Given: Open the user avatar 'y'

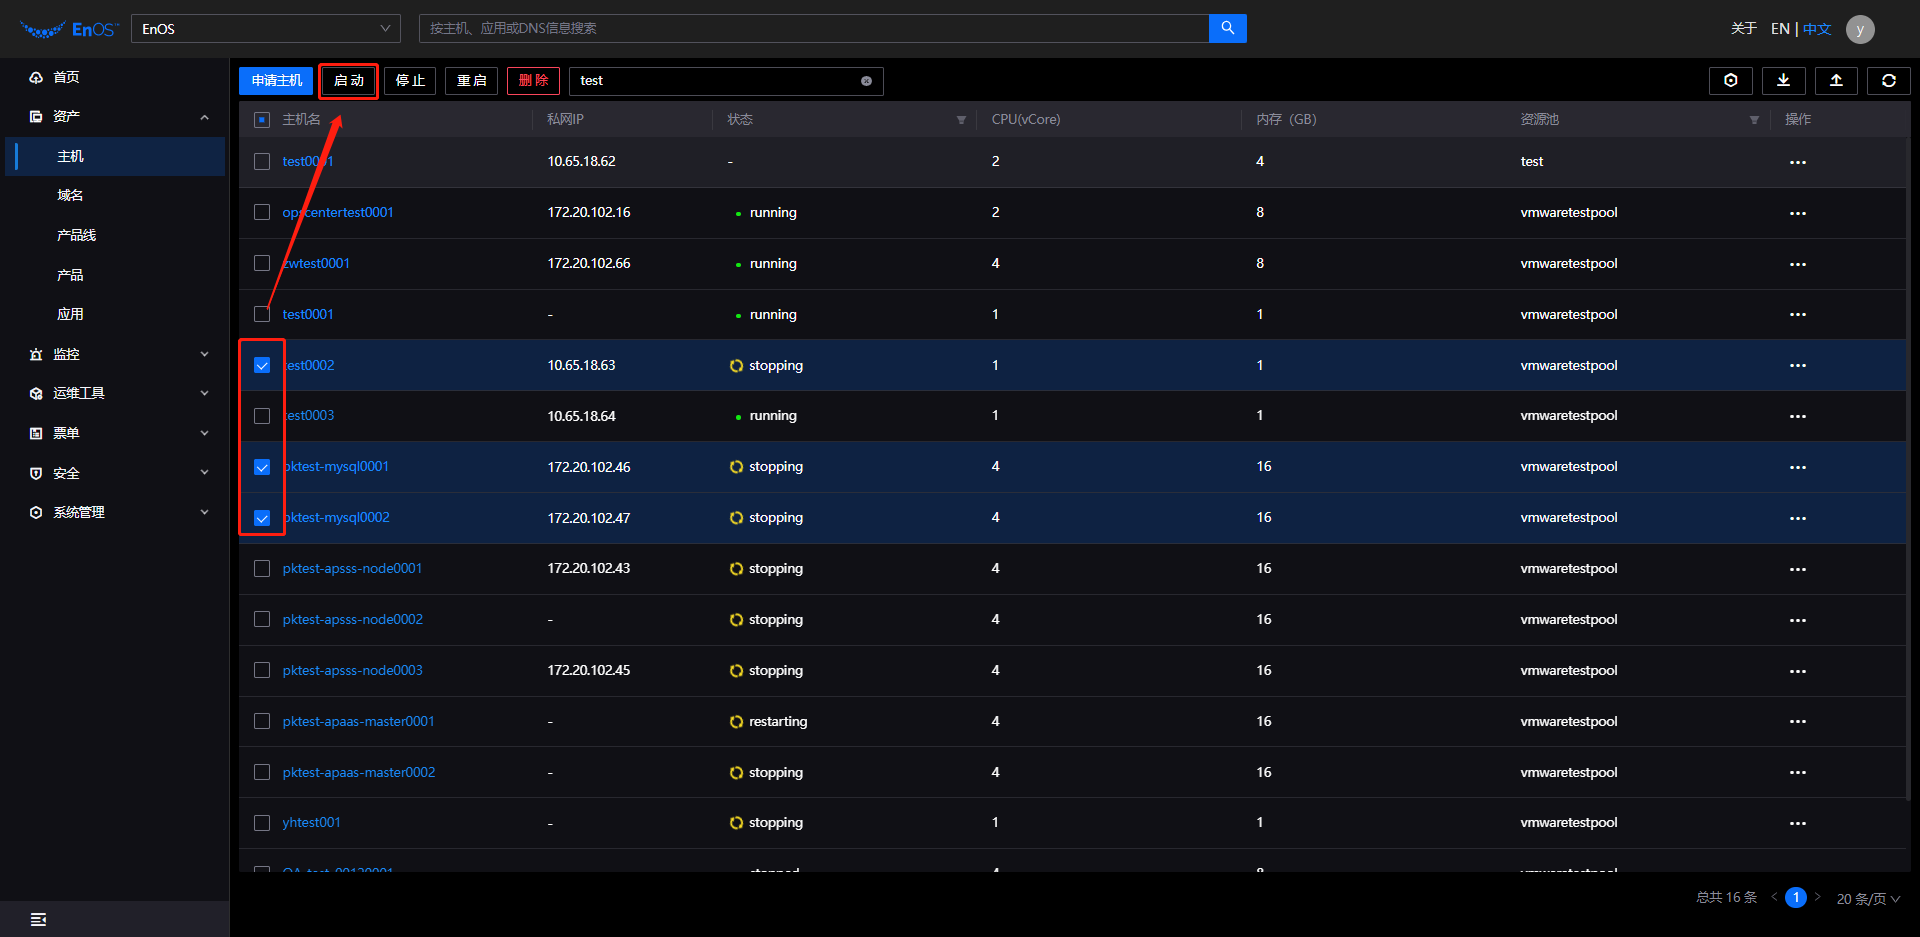Looking at the screenshot, I should [x=1860, y=29].
